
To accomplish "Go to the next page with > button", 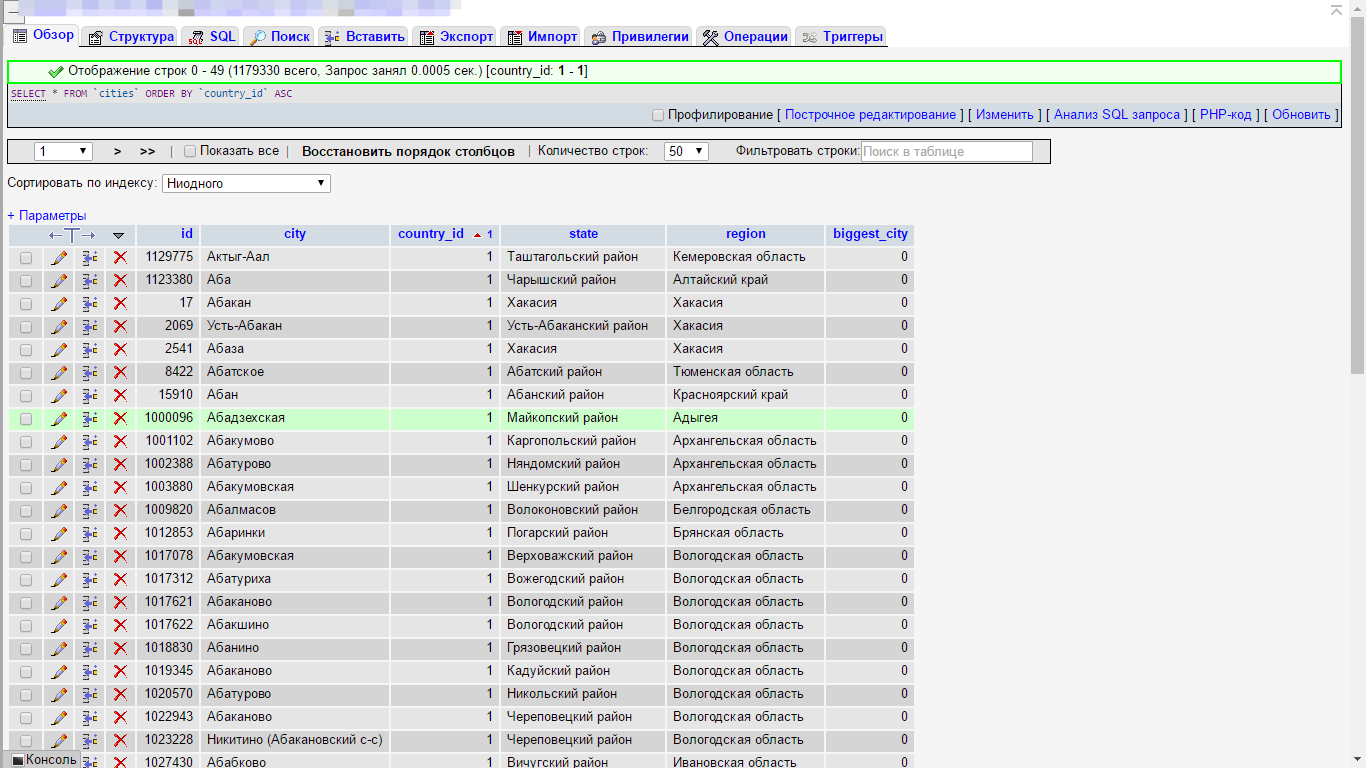I will click(x=118, y=151).
